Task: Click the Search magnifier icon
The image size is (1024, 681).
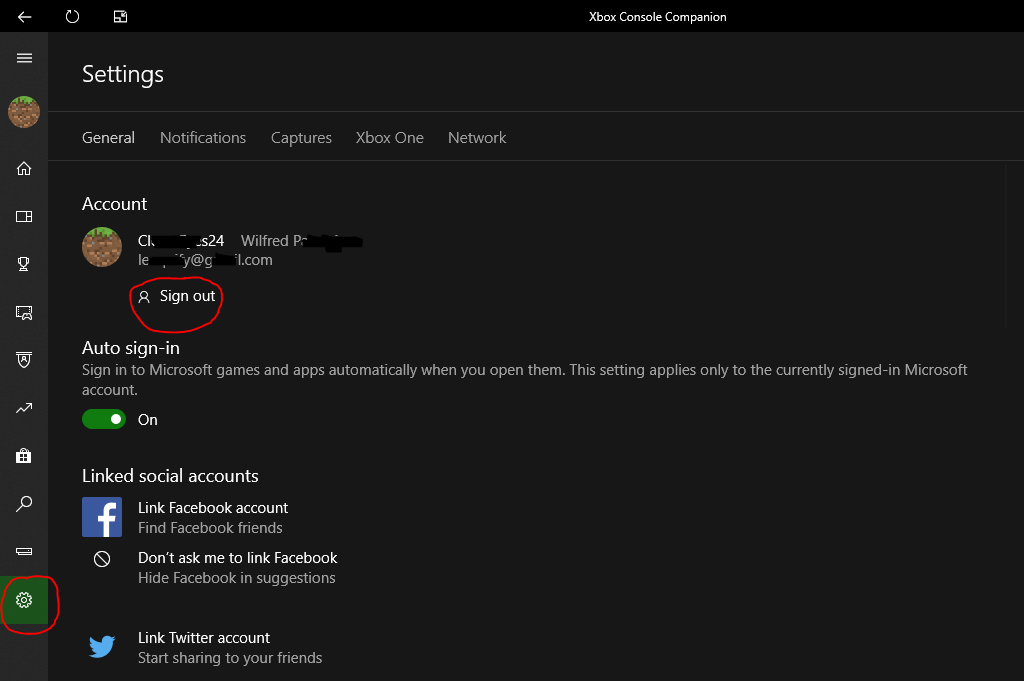Action: click(24, 503)
